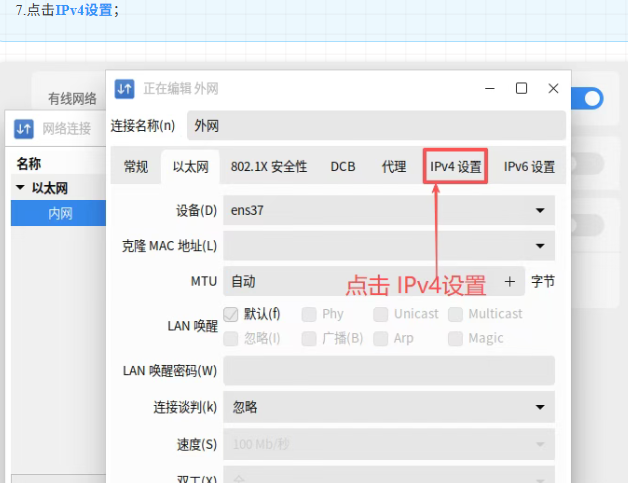This screenshot has height=483, width=628.
Task: Select the 内网 connection in the list
Action: [60, 212]
